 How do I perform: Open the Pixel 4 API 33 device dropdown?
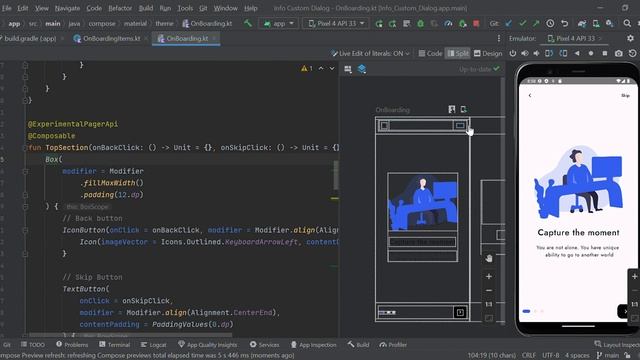click(336, 24)
